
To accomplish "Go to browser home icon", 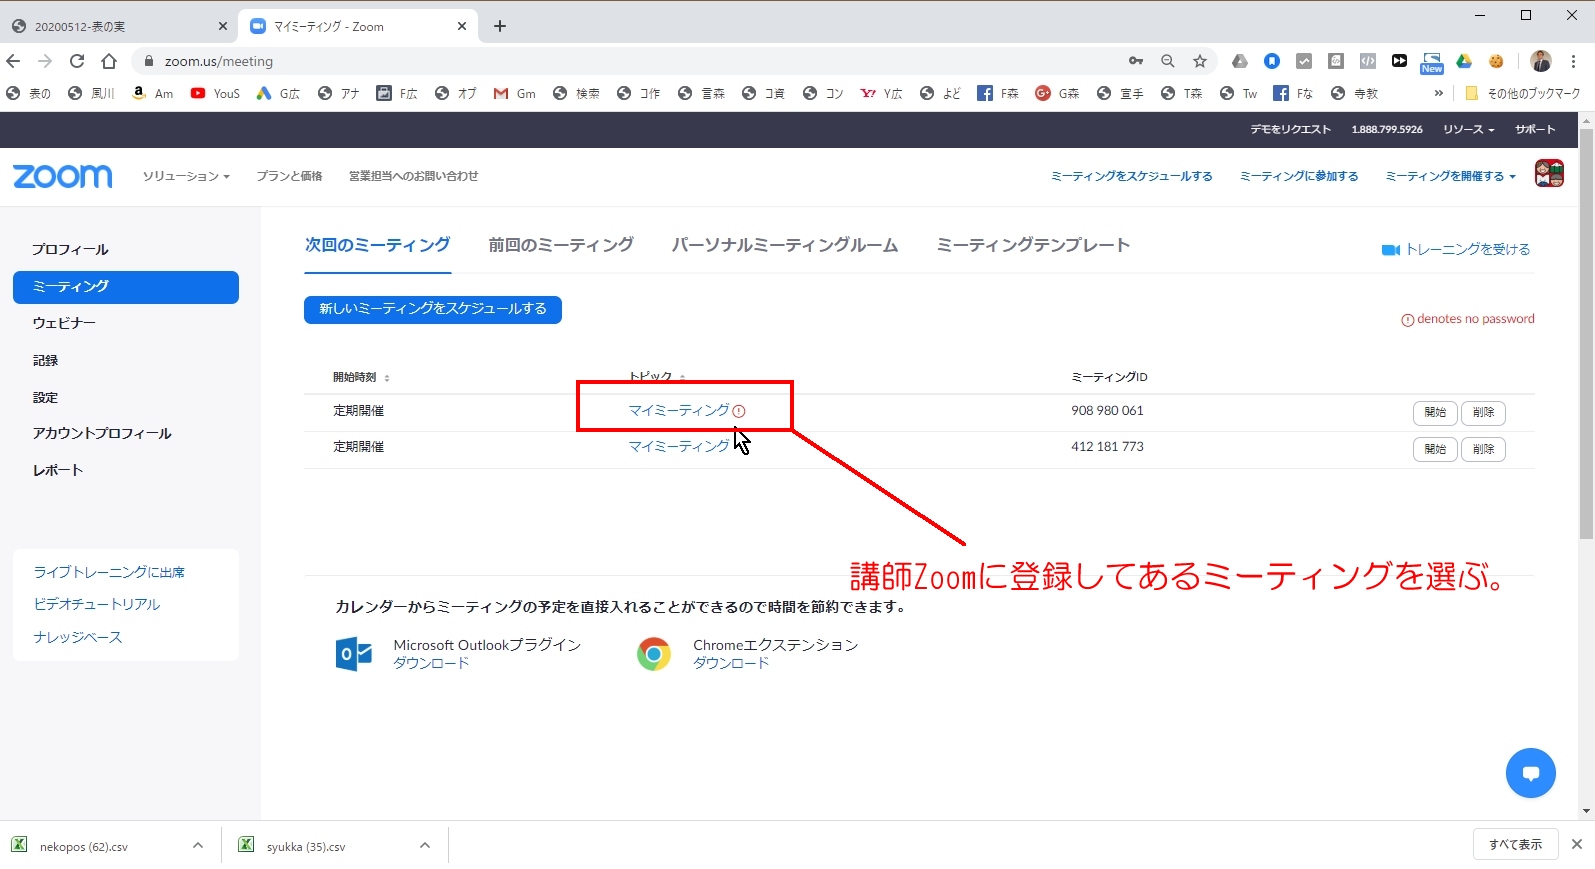I will pos(109,61).
